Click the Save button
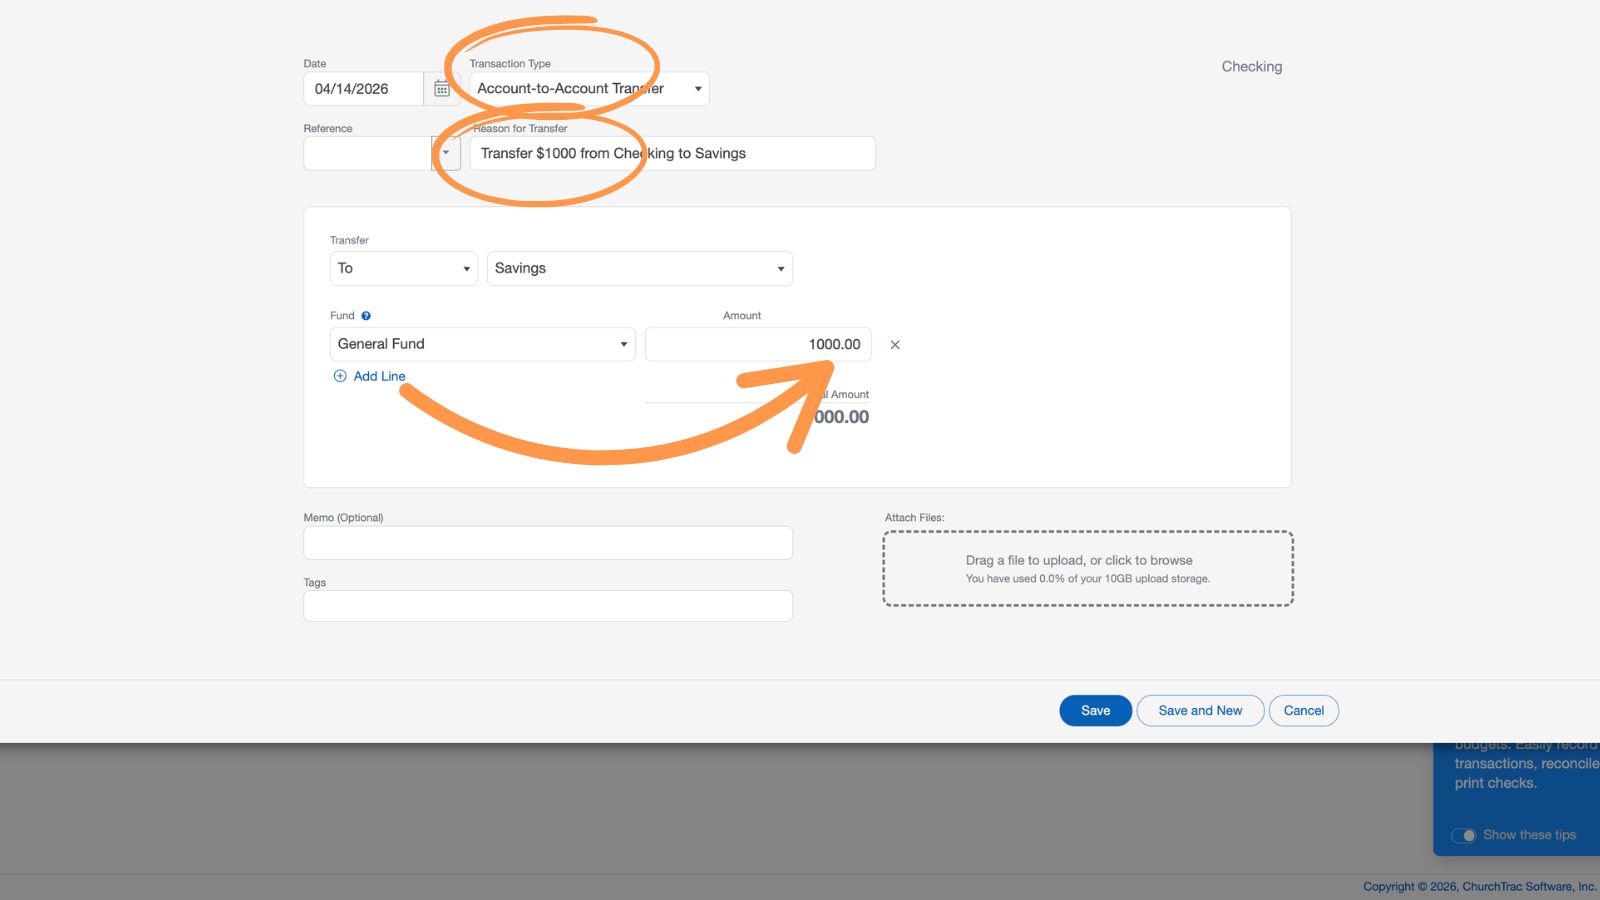This screenshot has width=1600, height=900. tap(1095, 710)
